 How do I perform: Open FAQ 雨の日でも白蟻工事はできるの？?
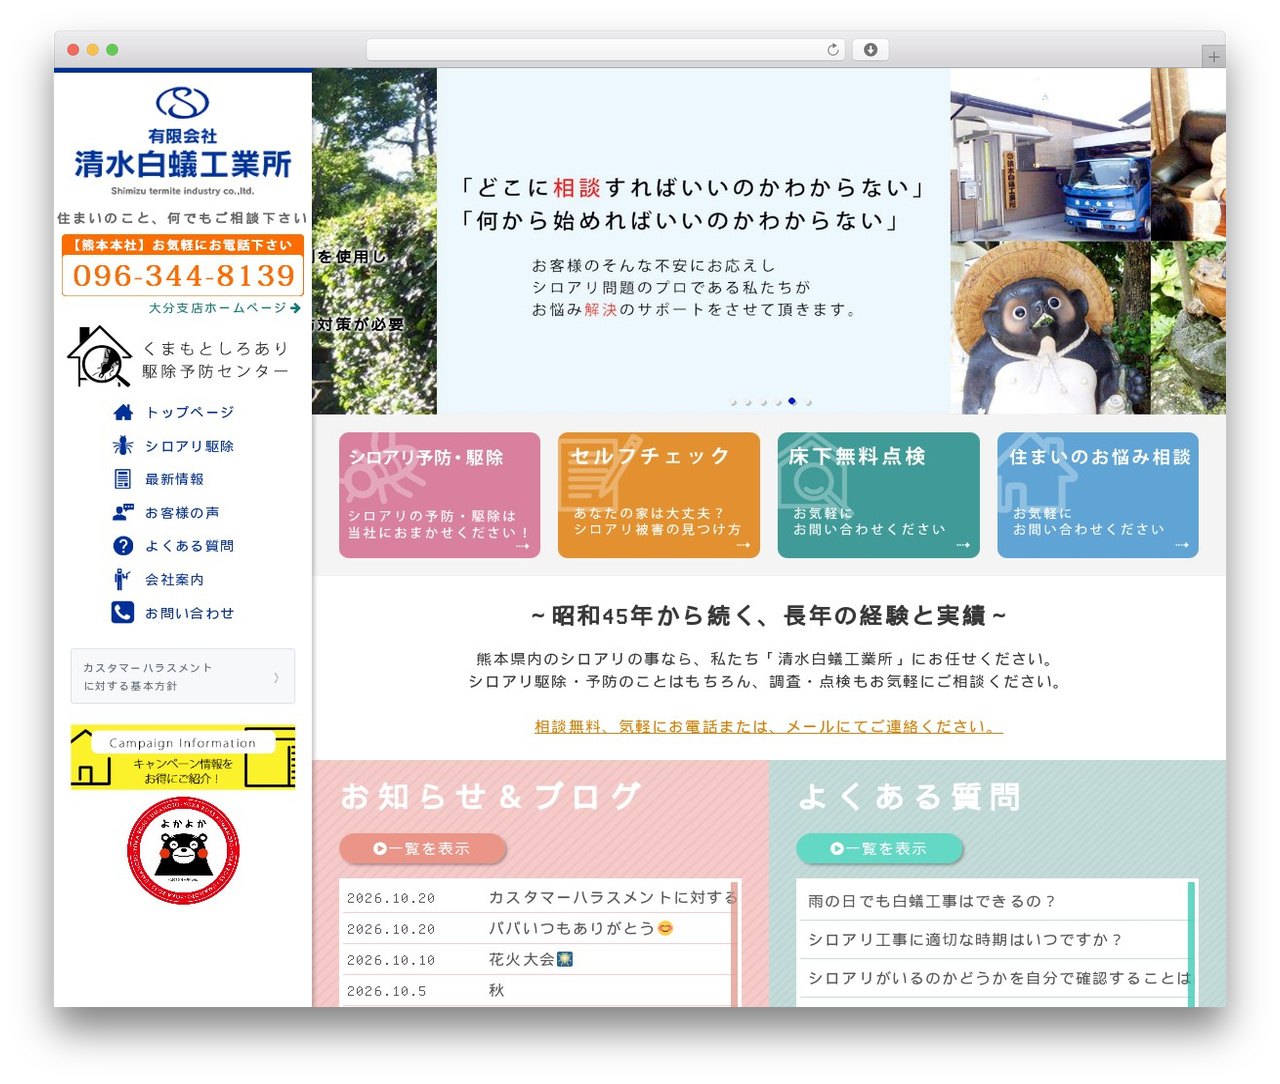932,901
